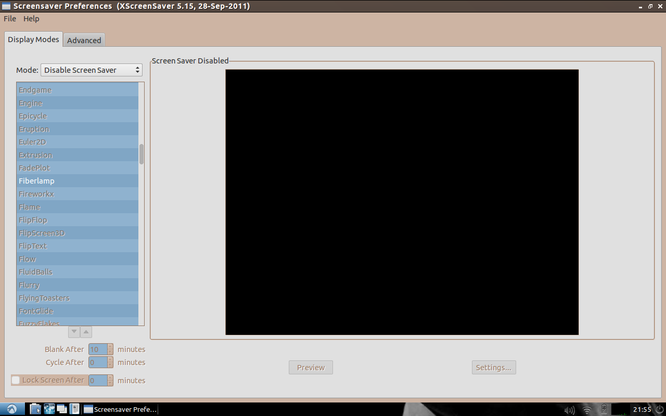
Task: Click the black screensaver preview area
Action: (402, 202)
